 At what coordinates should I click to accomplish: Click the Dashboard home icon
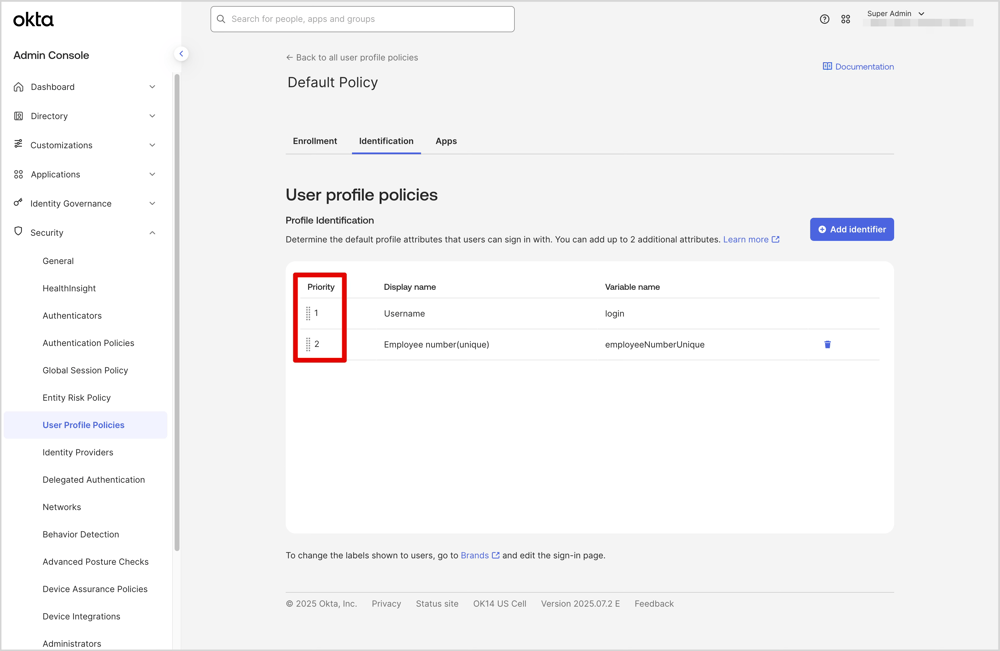point(18,87)
